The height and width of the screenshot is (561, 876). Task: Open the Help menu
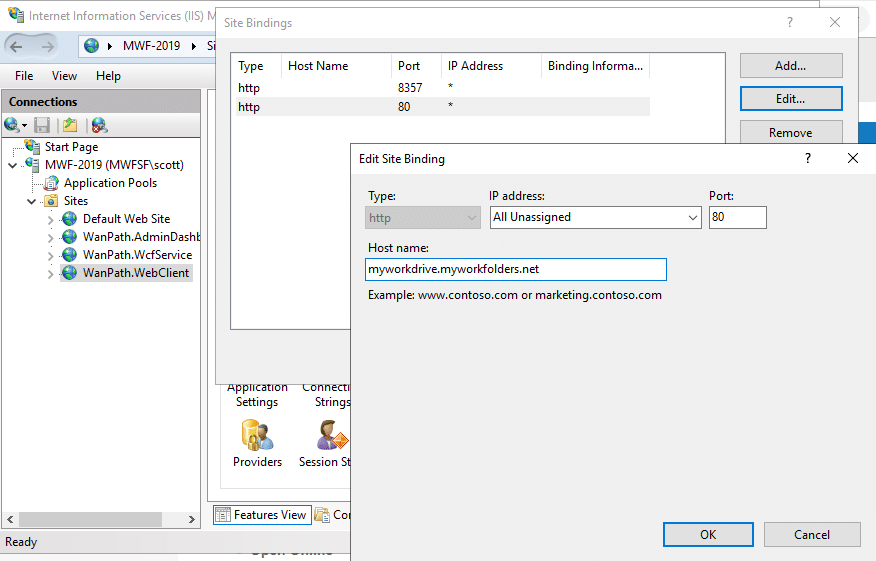pyautogui.click(x=108, y=76)
